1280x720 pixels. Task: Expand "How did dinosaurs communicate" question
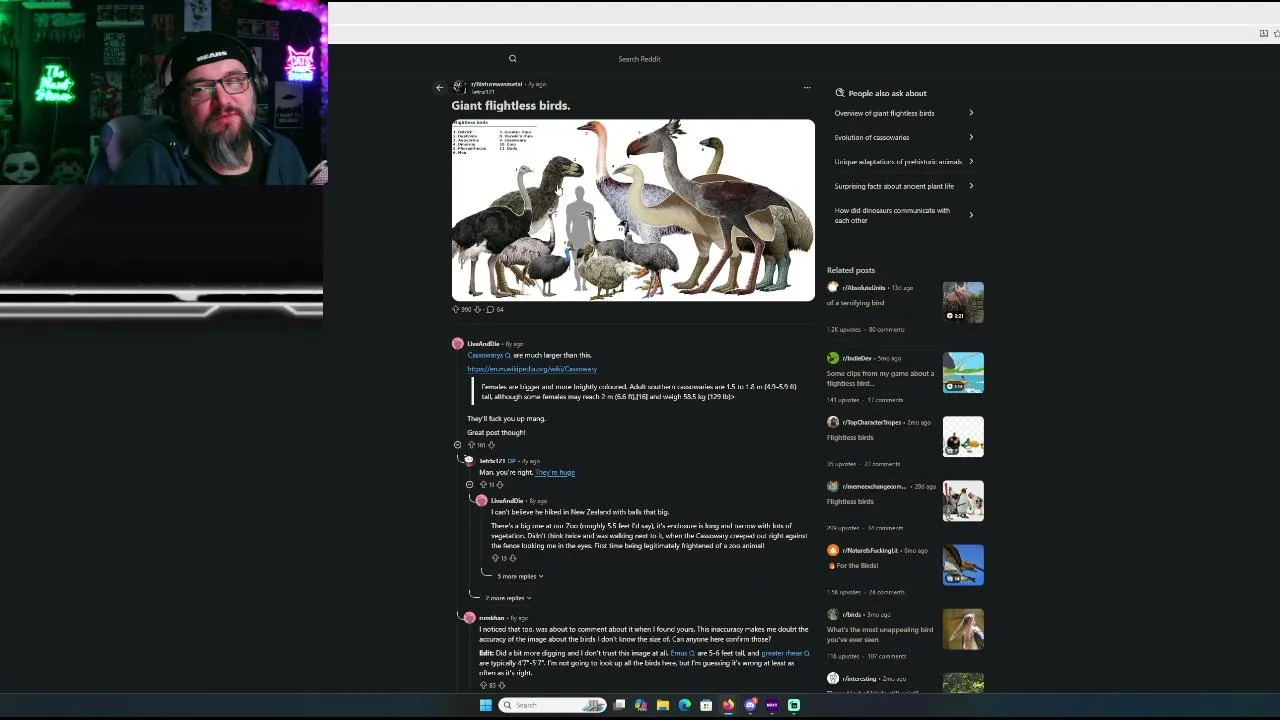coord(904,215)
